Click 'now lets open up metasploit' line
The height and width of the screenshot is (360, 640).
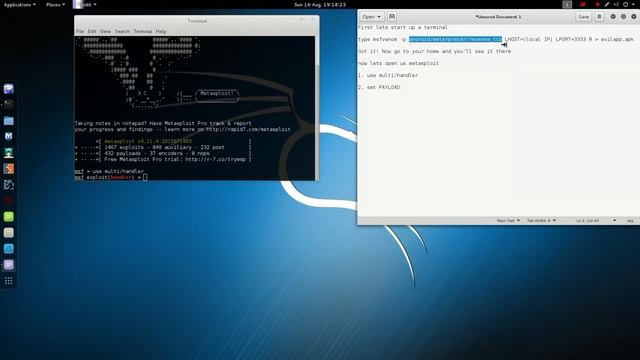coord(398,63)
